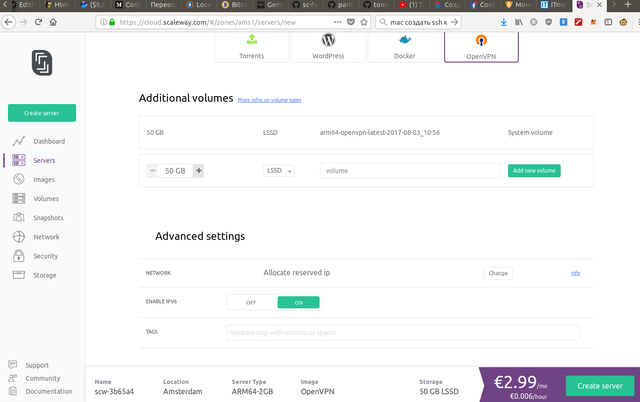Click the Pocket save icon in the address bar

point(351,22)
